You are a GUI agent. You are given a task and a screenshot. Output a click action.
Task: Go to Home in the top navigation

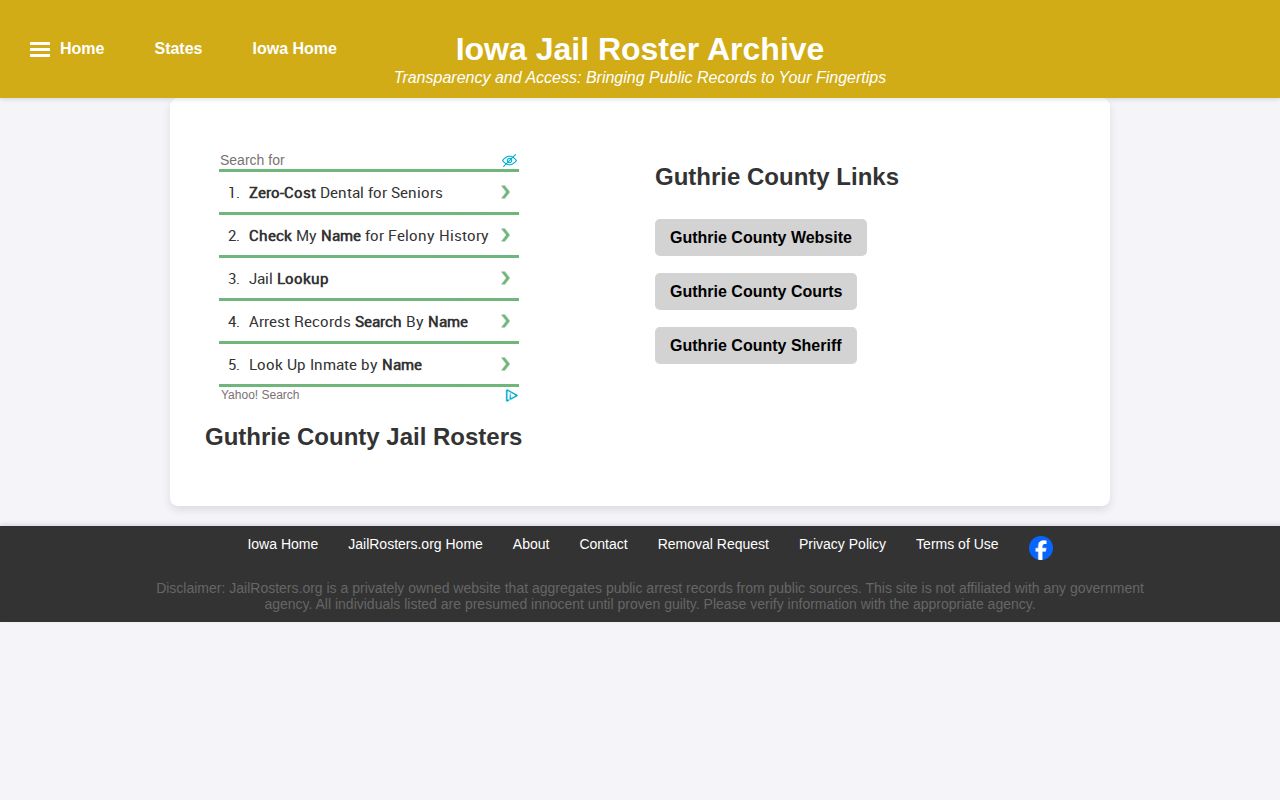[x=82, y=49]
